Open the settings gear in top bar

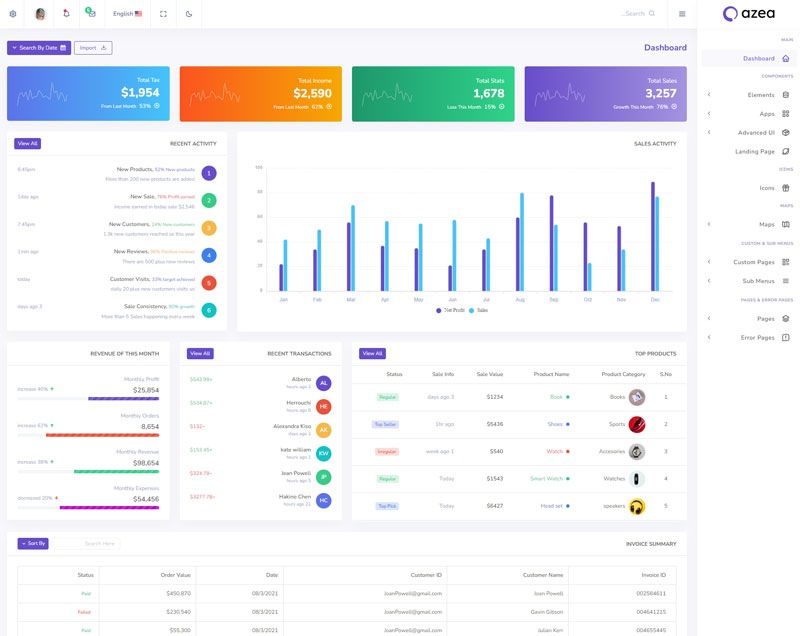pyautogui.click(x=13, y=14)
